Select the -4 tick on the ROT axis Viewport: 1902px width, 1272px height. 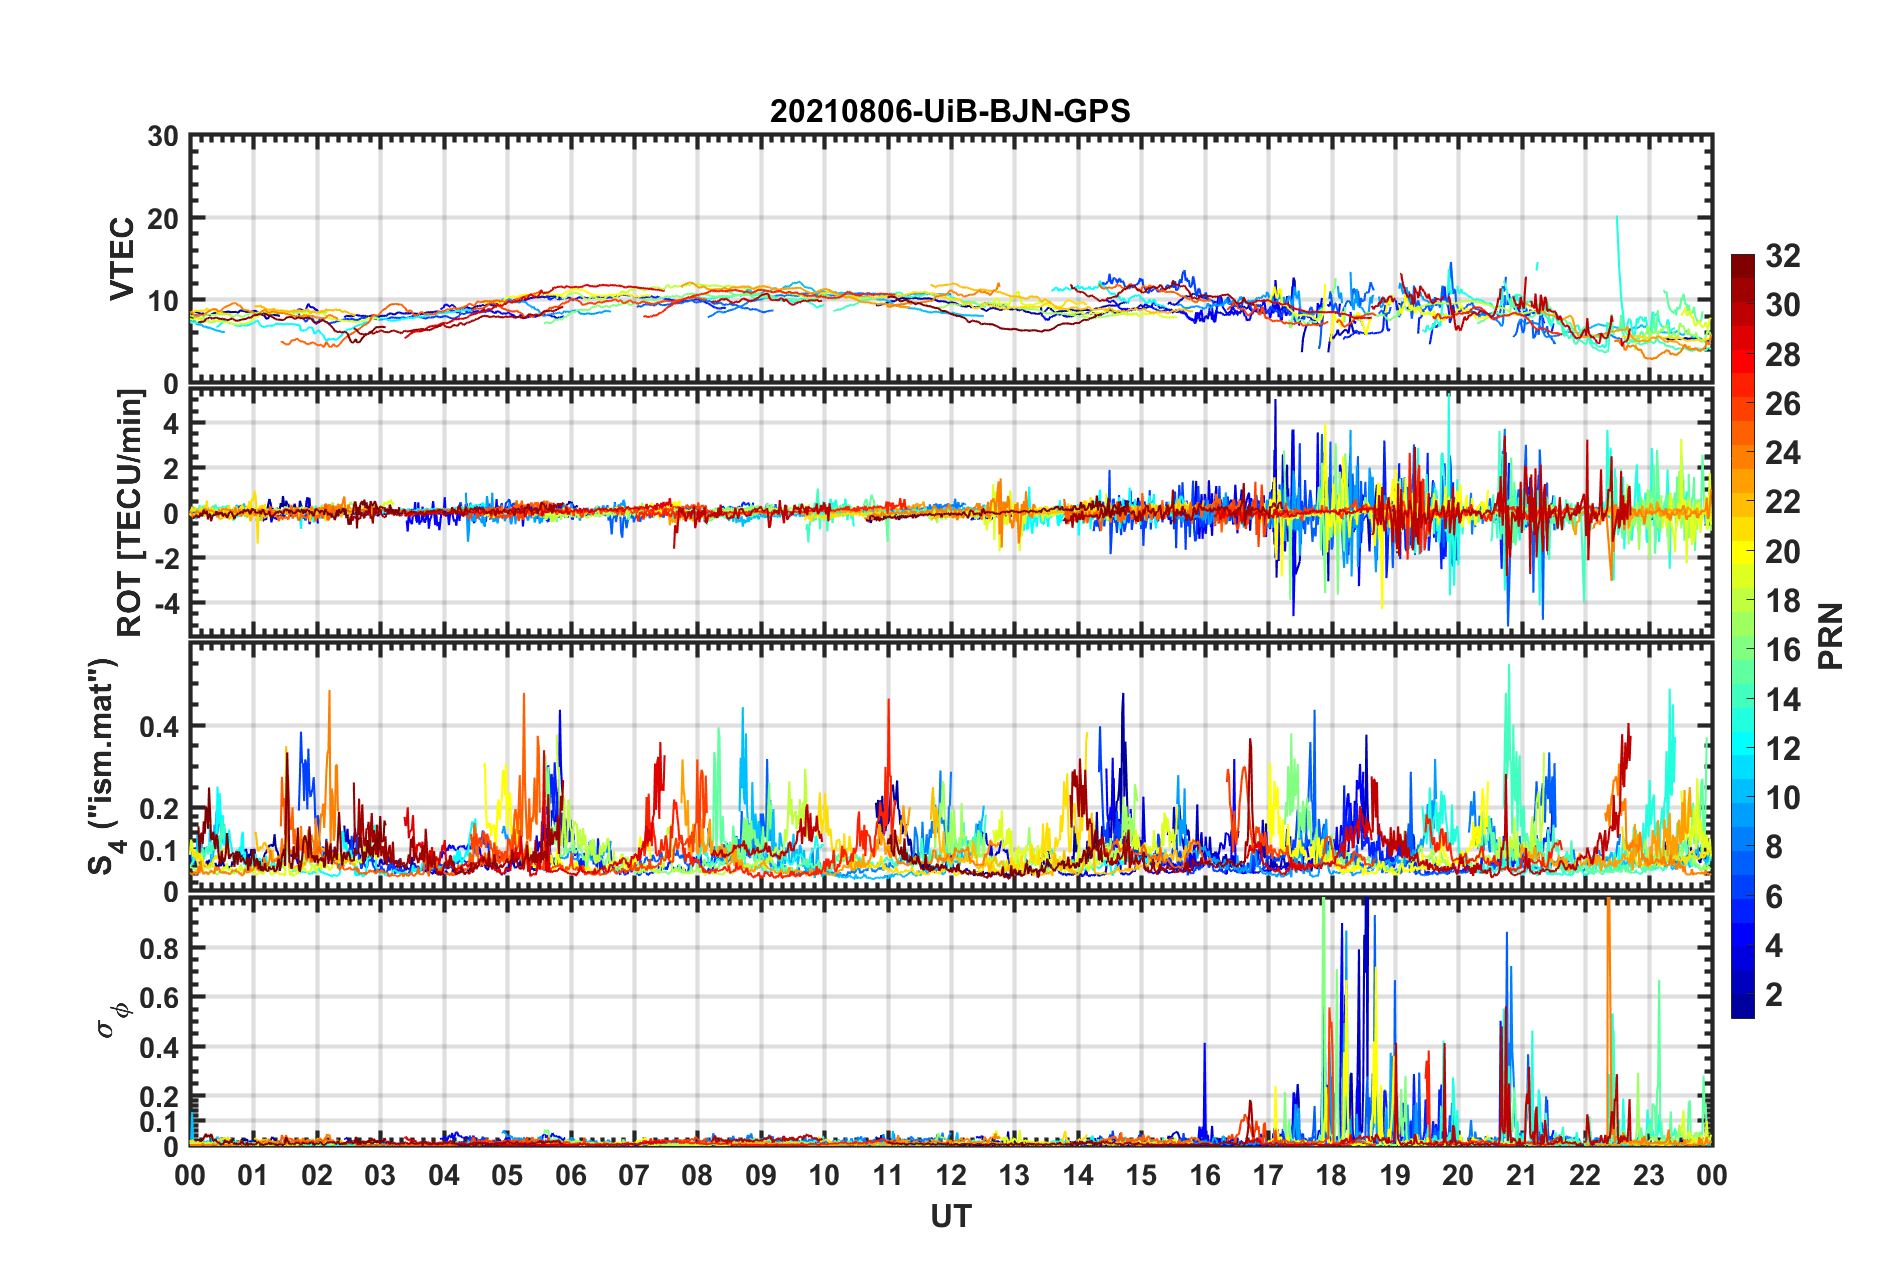point(167,603)
